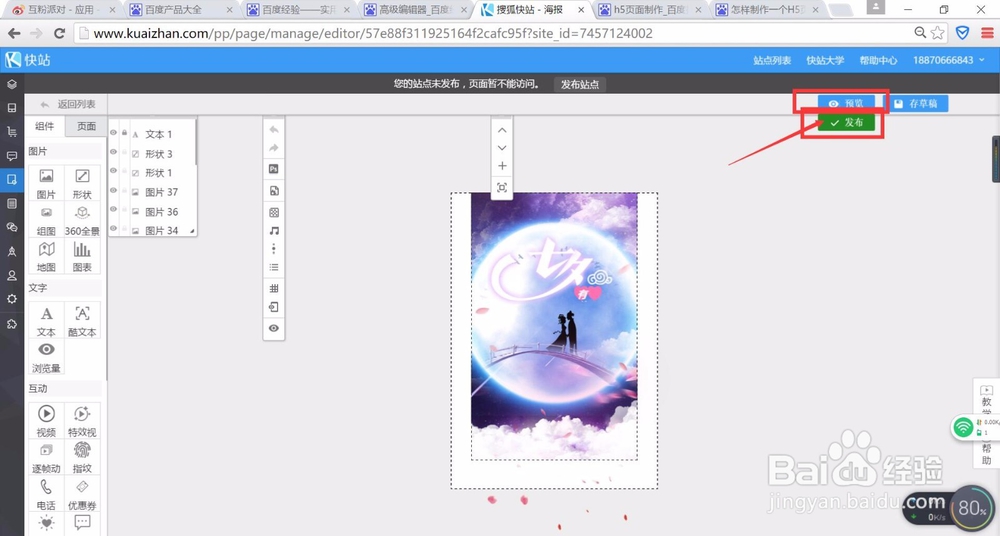1000x536 pixels.
Task: Click the 存草稿 save draft button
Action: point(915,103)
